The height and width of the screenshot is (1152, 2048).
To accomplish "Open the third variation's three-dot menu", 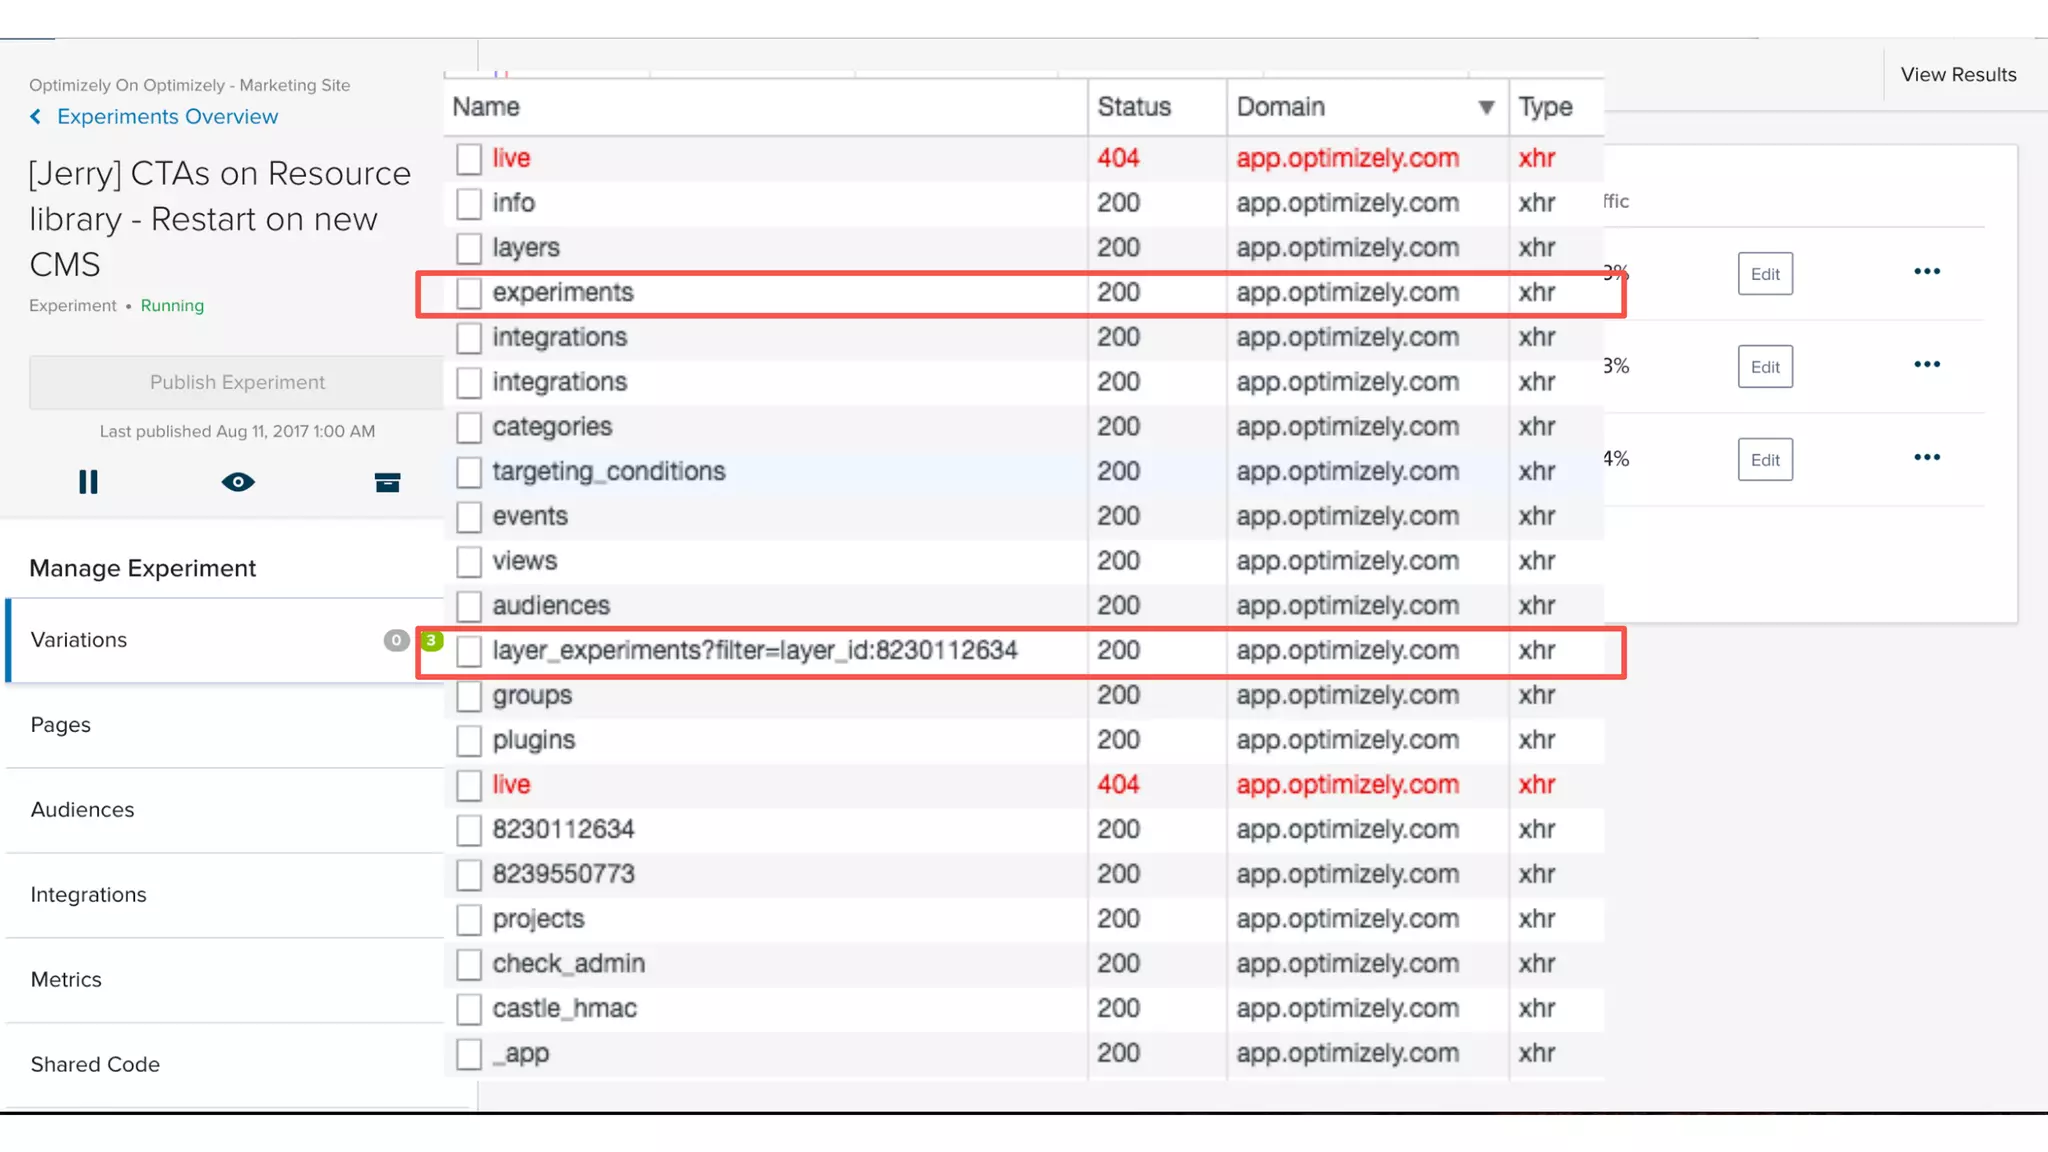I will pyautogui.click(x=1926, y=458).
